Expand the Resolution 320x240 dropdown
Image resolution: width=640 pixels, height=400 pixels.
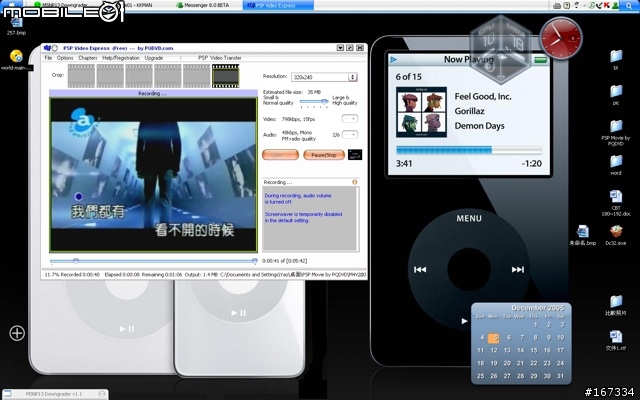pyautogui.click(x=353, y=77)
